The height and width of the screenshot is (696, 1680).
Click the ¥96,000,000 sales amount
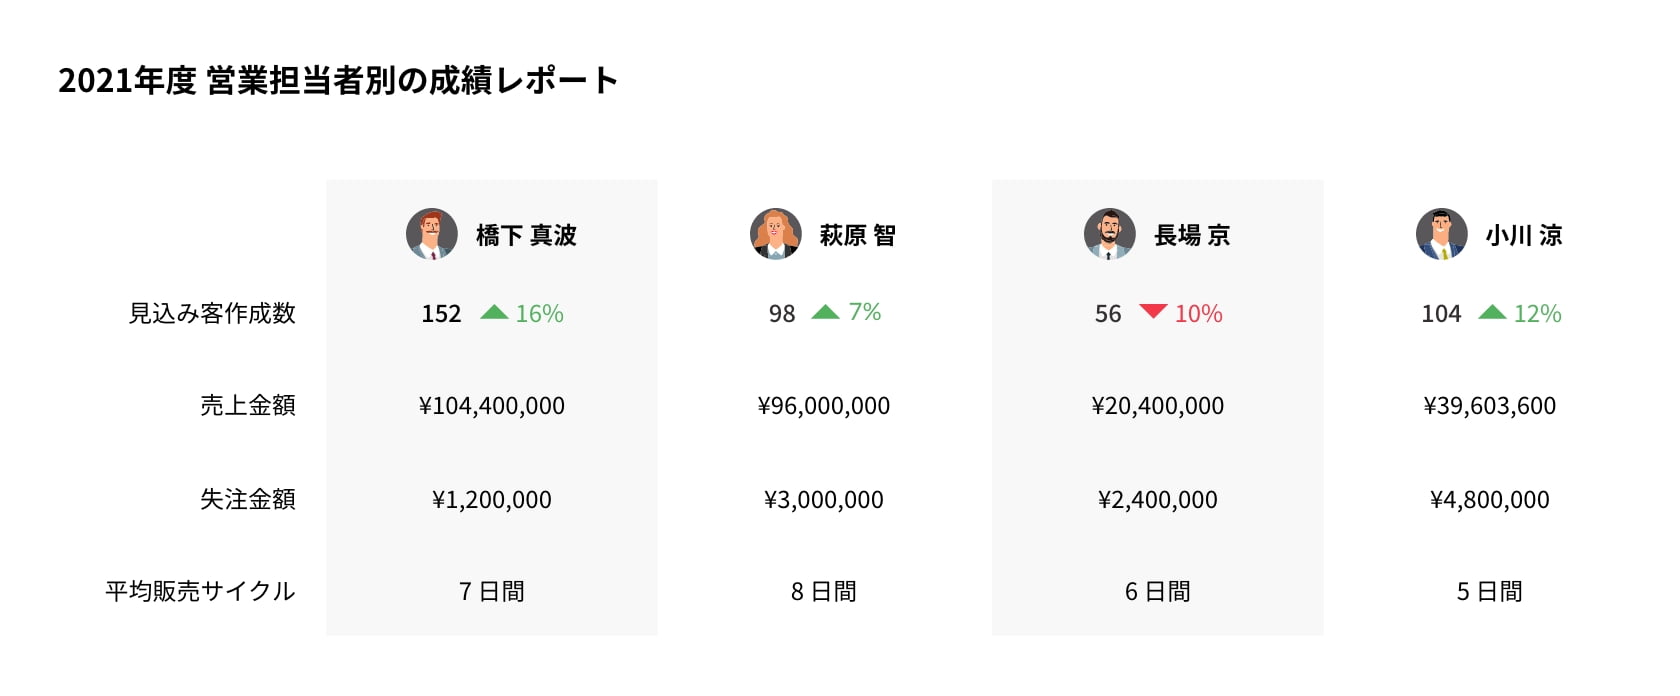pos(824,406)
